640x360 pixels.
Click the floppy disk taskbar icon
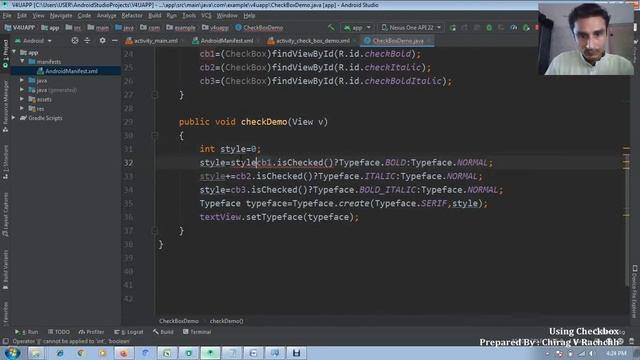pyautogui.click(x=296, y=353)
